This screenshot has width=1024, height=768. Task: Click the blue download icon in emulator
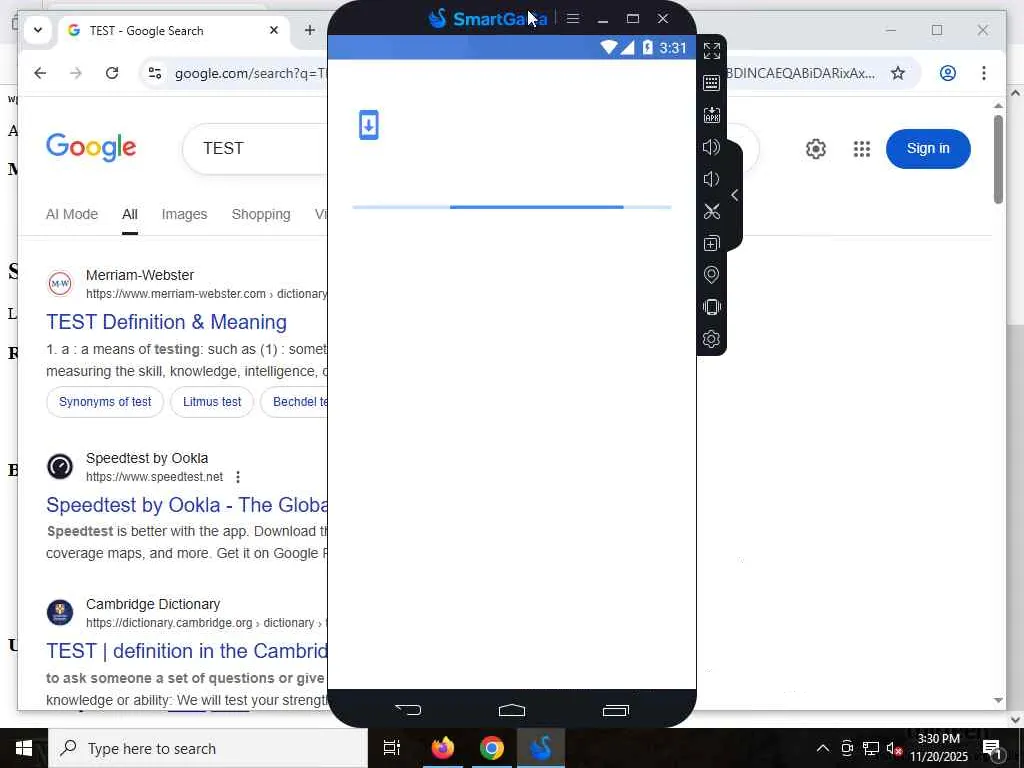[x=369, y=125]
